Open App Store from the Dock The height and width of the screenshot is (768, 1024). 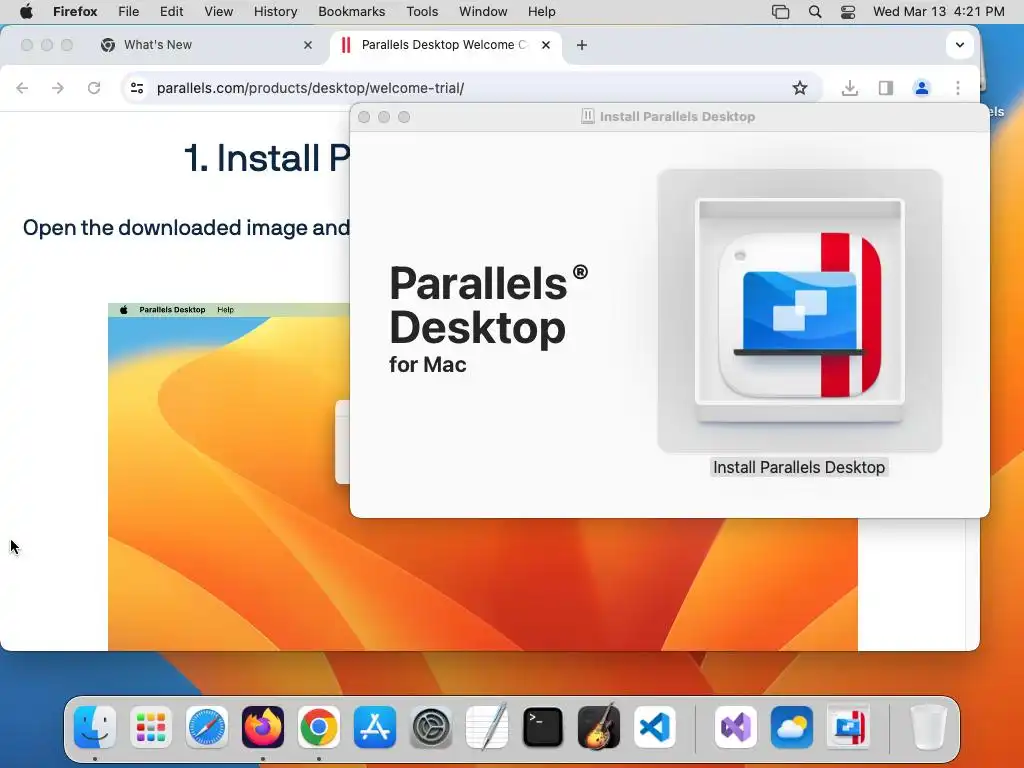(375, 727)
